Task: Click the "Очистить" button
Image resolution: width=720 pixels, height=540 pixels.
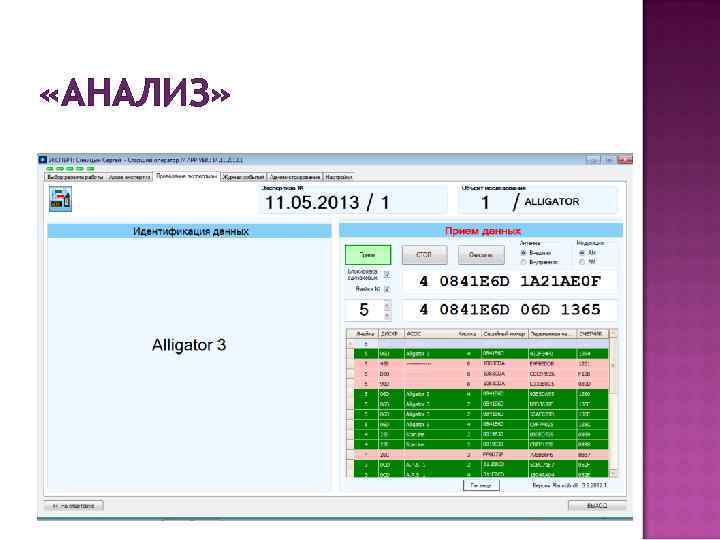Action: (481, 255)
